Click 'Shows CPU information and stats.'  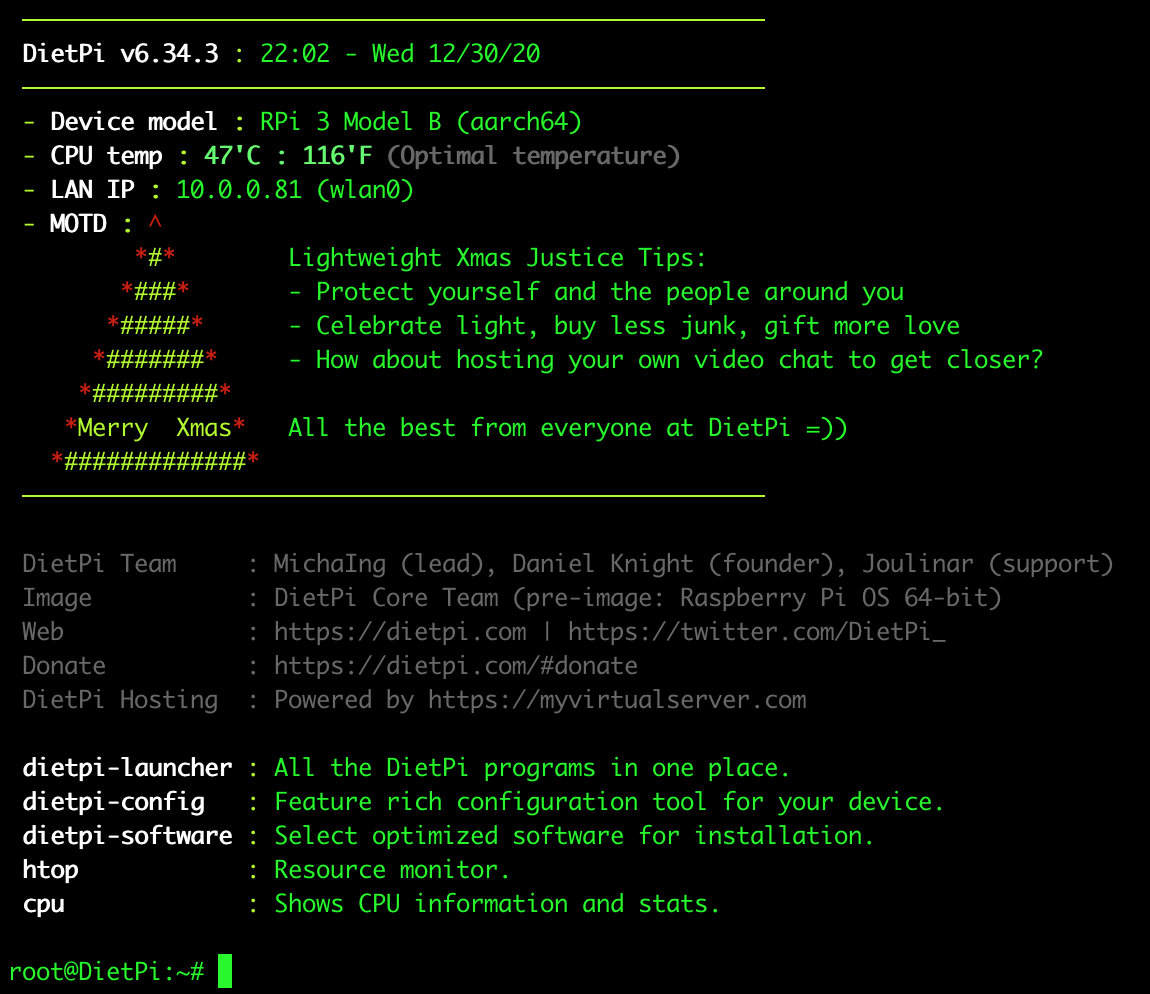point(497,904)
